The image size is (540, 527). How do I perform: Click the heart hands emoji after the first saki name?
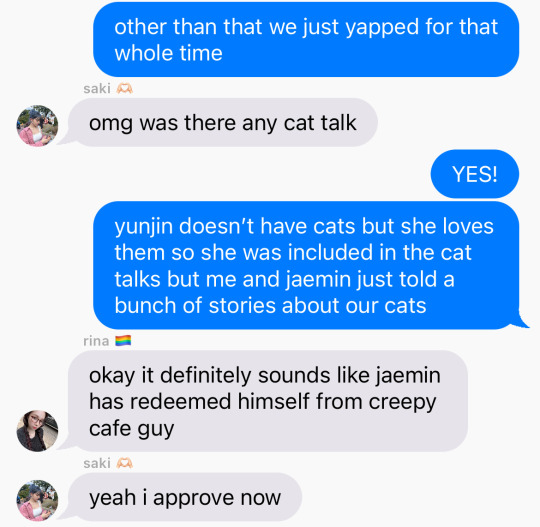124,89
